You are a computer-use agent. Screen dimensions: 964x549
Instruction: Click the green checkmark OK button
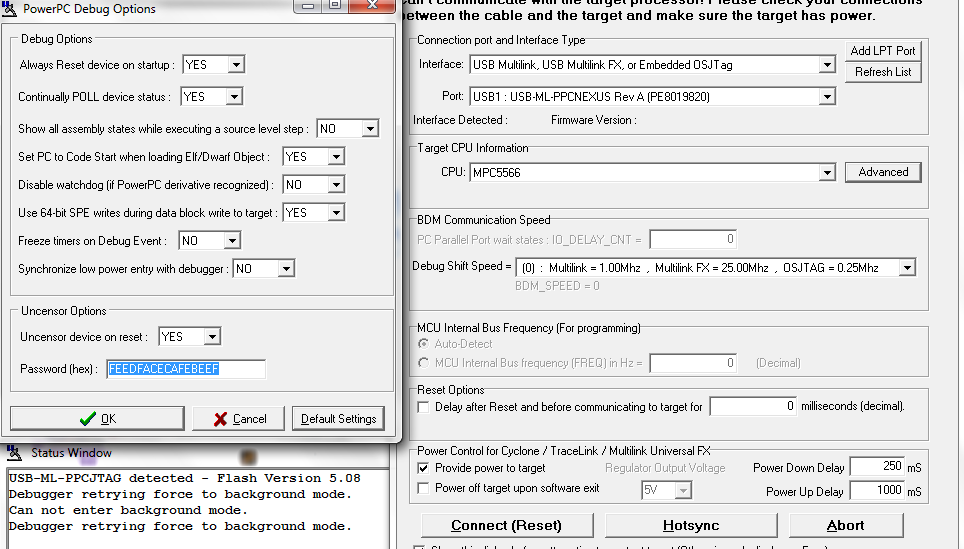coord(97,419)
